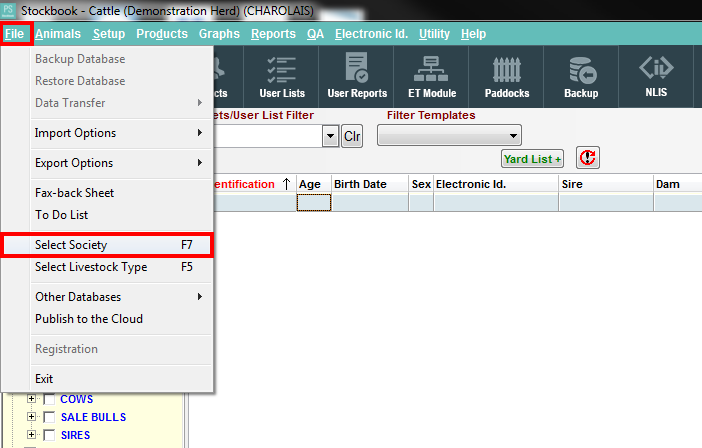Click the Backup toolbar icon
702x448 pixels.
[581, 77]
